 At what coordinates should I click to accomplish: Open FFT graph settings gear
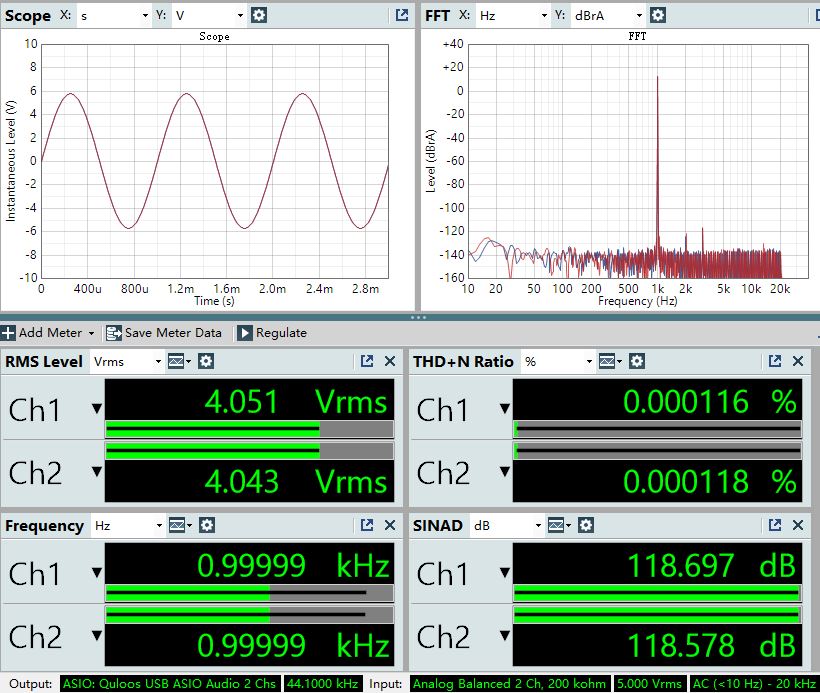pos(657,15)
